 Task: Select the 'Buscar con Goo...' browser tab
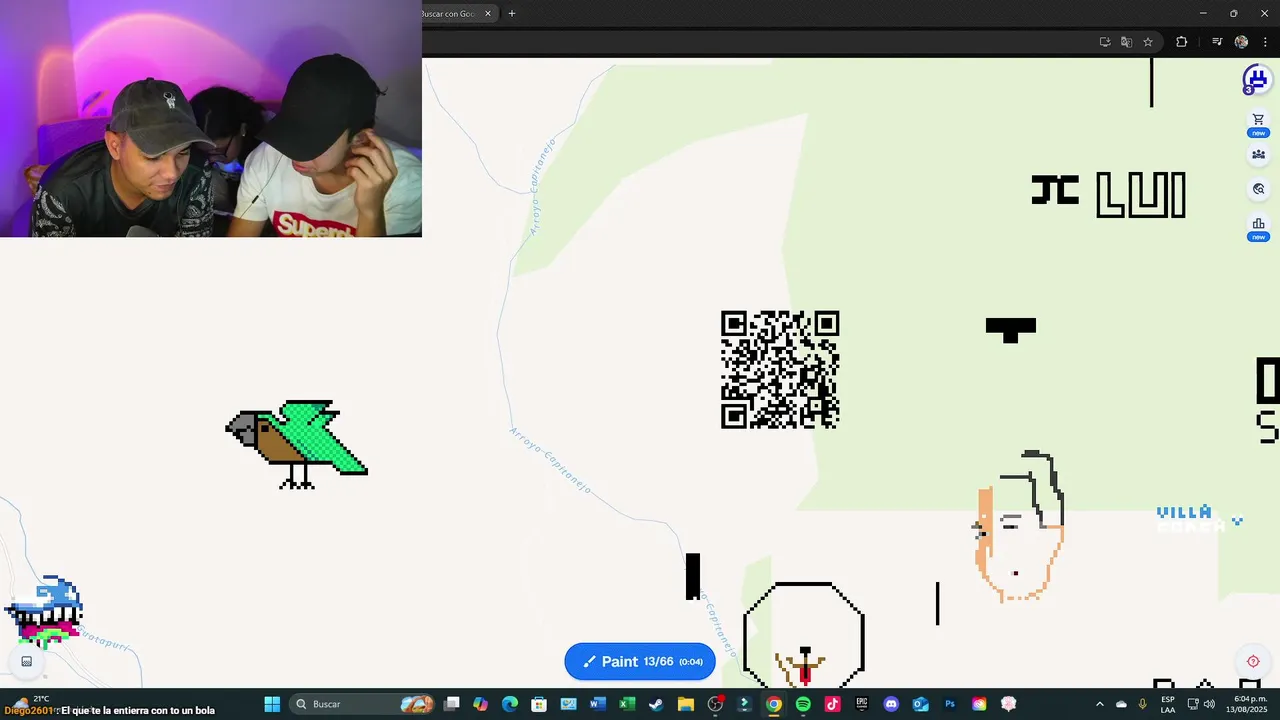[449, 14]
